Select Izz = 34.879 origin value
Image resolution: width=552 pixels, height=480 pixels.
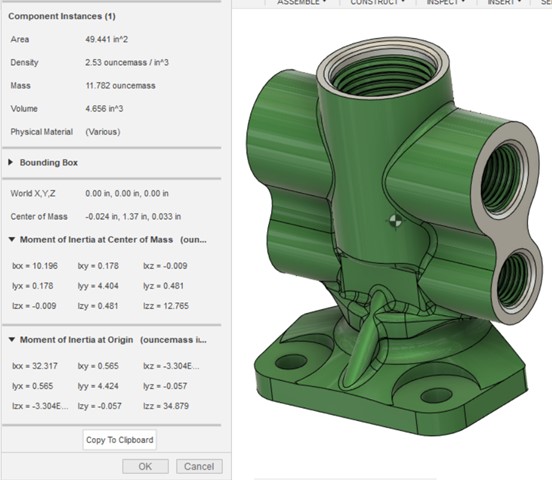coord(166,406)
